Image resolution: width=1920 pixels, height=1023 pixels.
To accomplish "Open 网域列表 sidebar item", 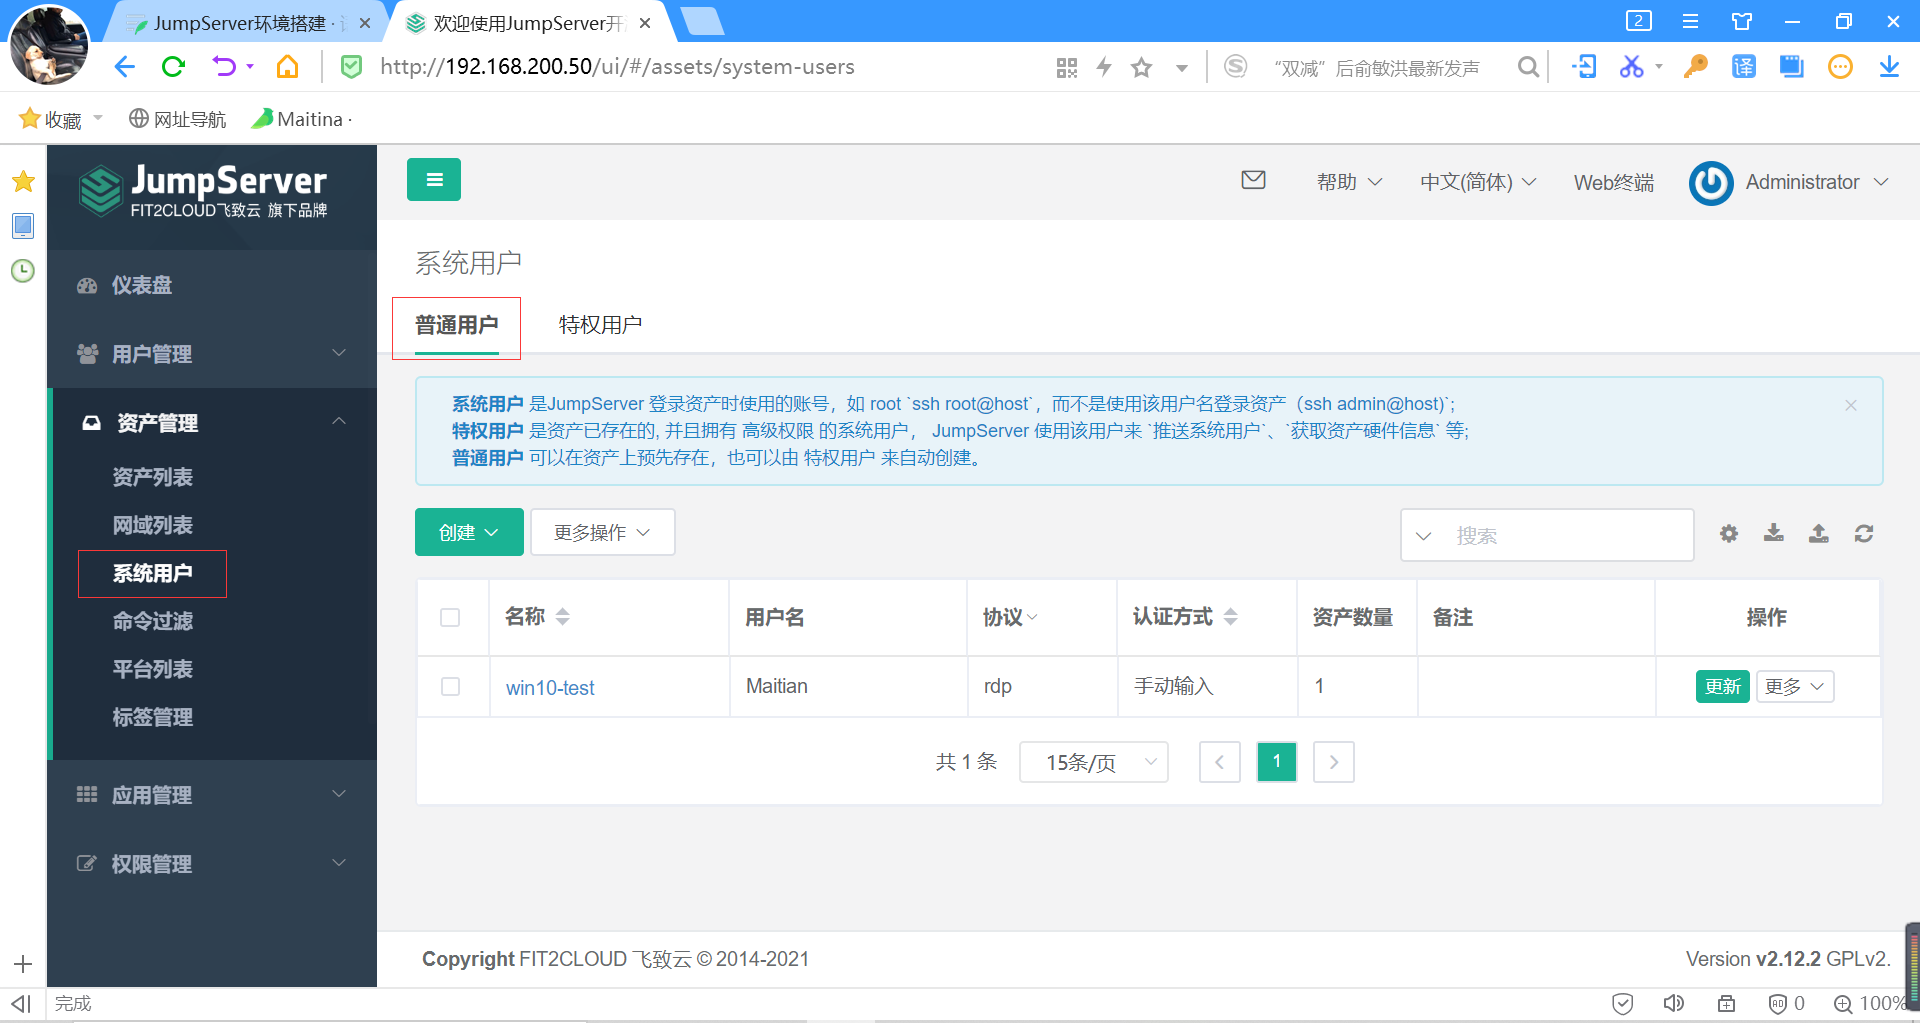I will pos(152,525).
